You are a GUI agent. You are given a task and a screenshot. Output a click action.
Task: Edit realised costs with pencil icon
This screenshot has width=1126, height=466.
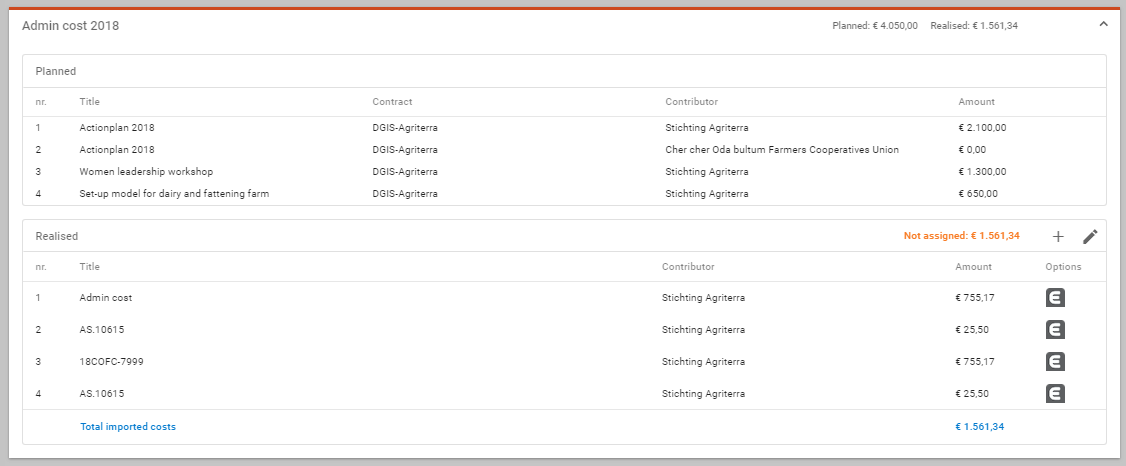[x=1090, y=236]
